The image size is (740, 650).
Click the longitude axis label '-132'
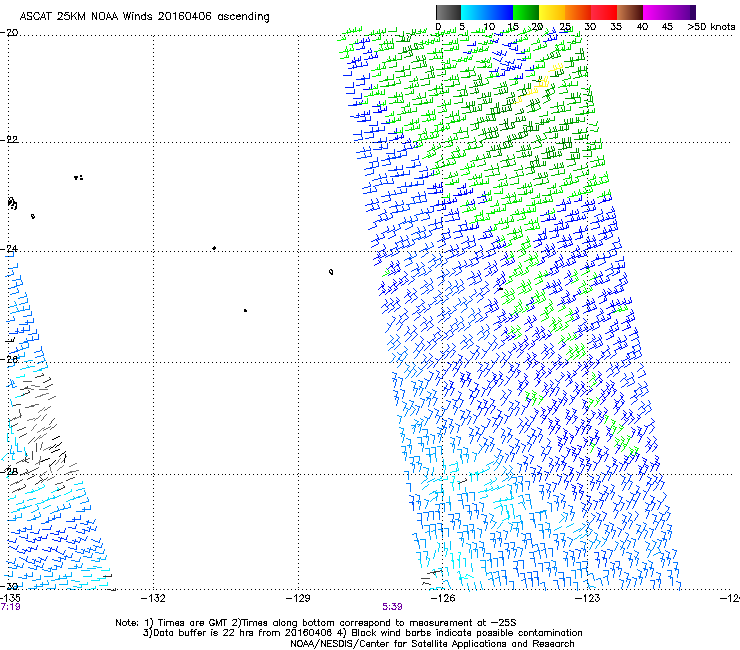pos(153,598)
